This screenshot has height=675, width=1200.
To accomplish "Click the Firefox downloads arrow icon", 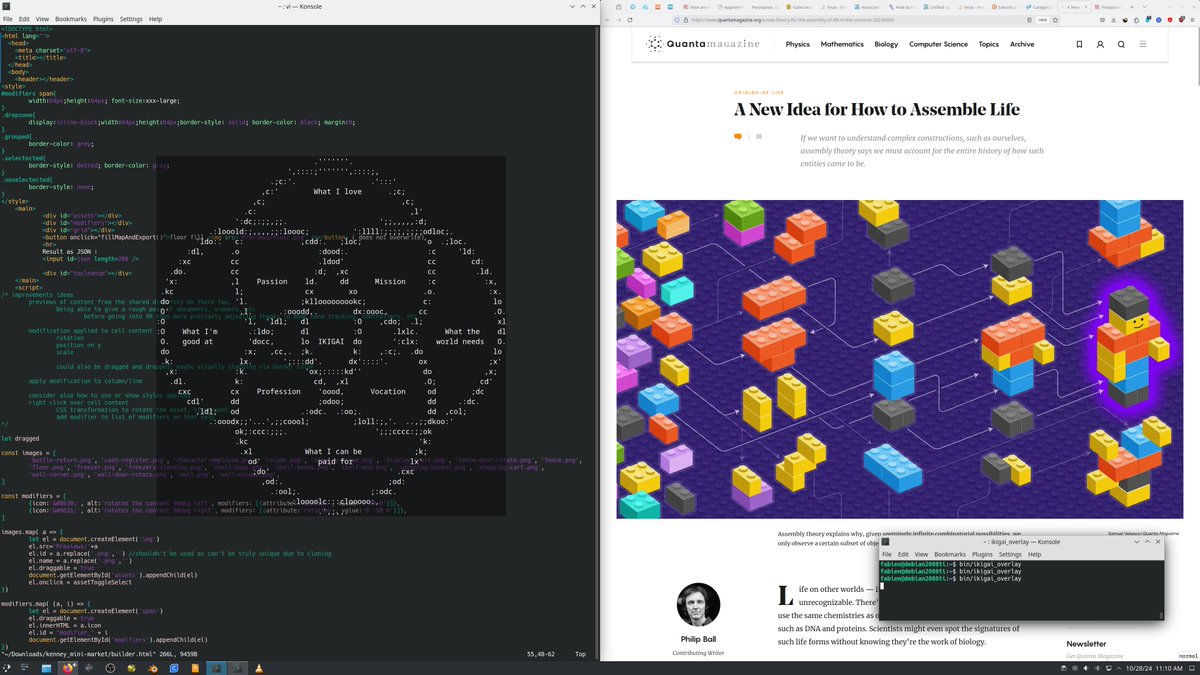I will [x=1113, y=20].
